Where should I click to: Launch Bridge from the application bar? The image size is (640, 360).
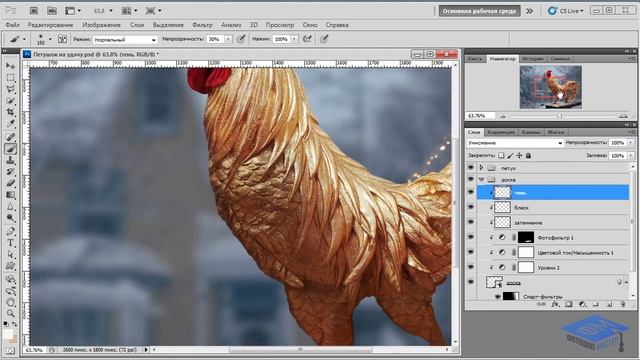[x=34, y=11]
